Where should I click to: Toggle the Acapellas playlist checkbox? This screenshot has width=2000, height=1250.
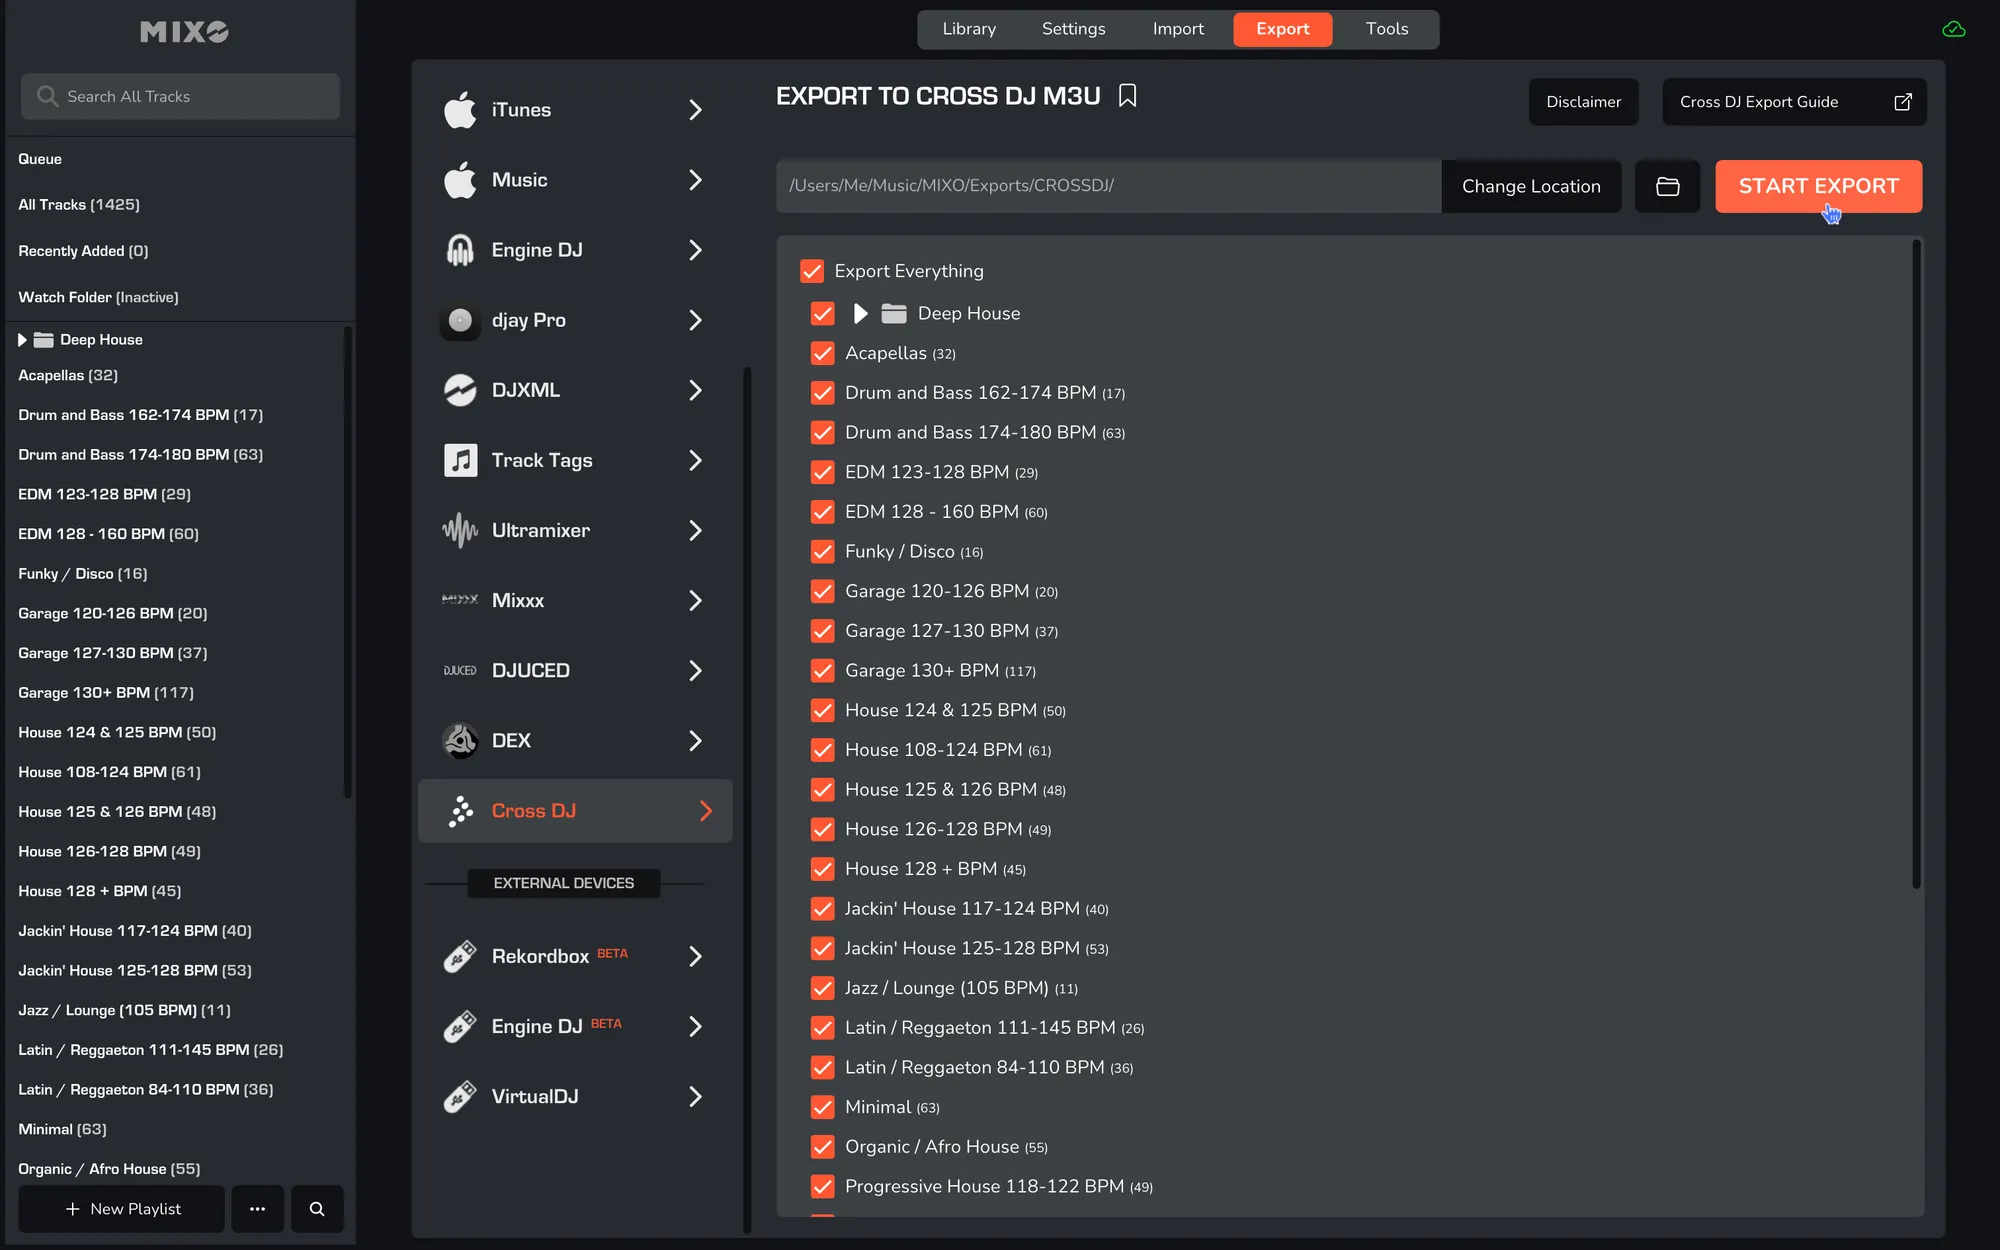coord(823,353)
